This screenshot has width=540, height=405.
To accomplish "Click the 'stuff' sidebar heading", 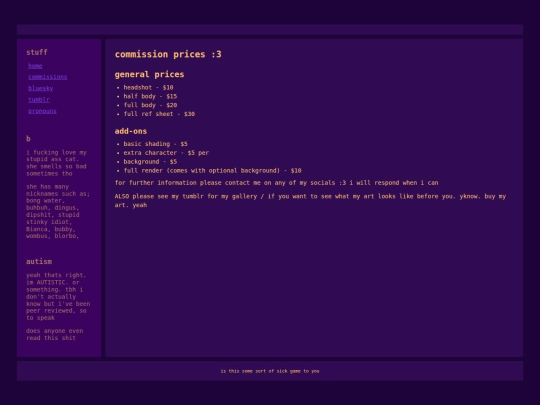I will 37,52.
